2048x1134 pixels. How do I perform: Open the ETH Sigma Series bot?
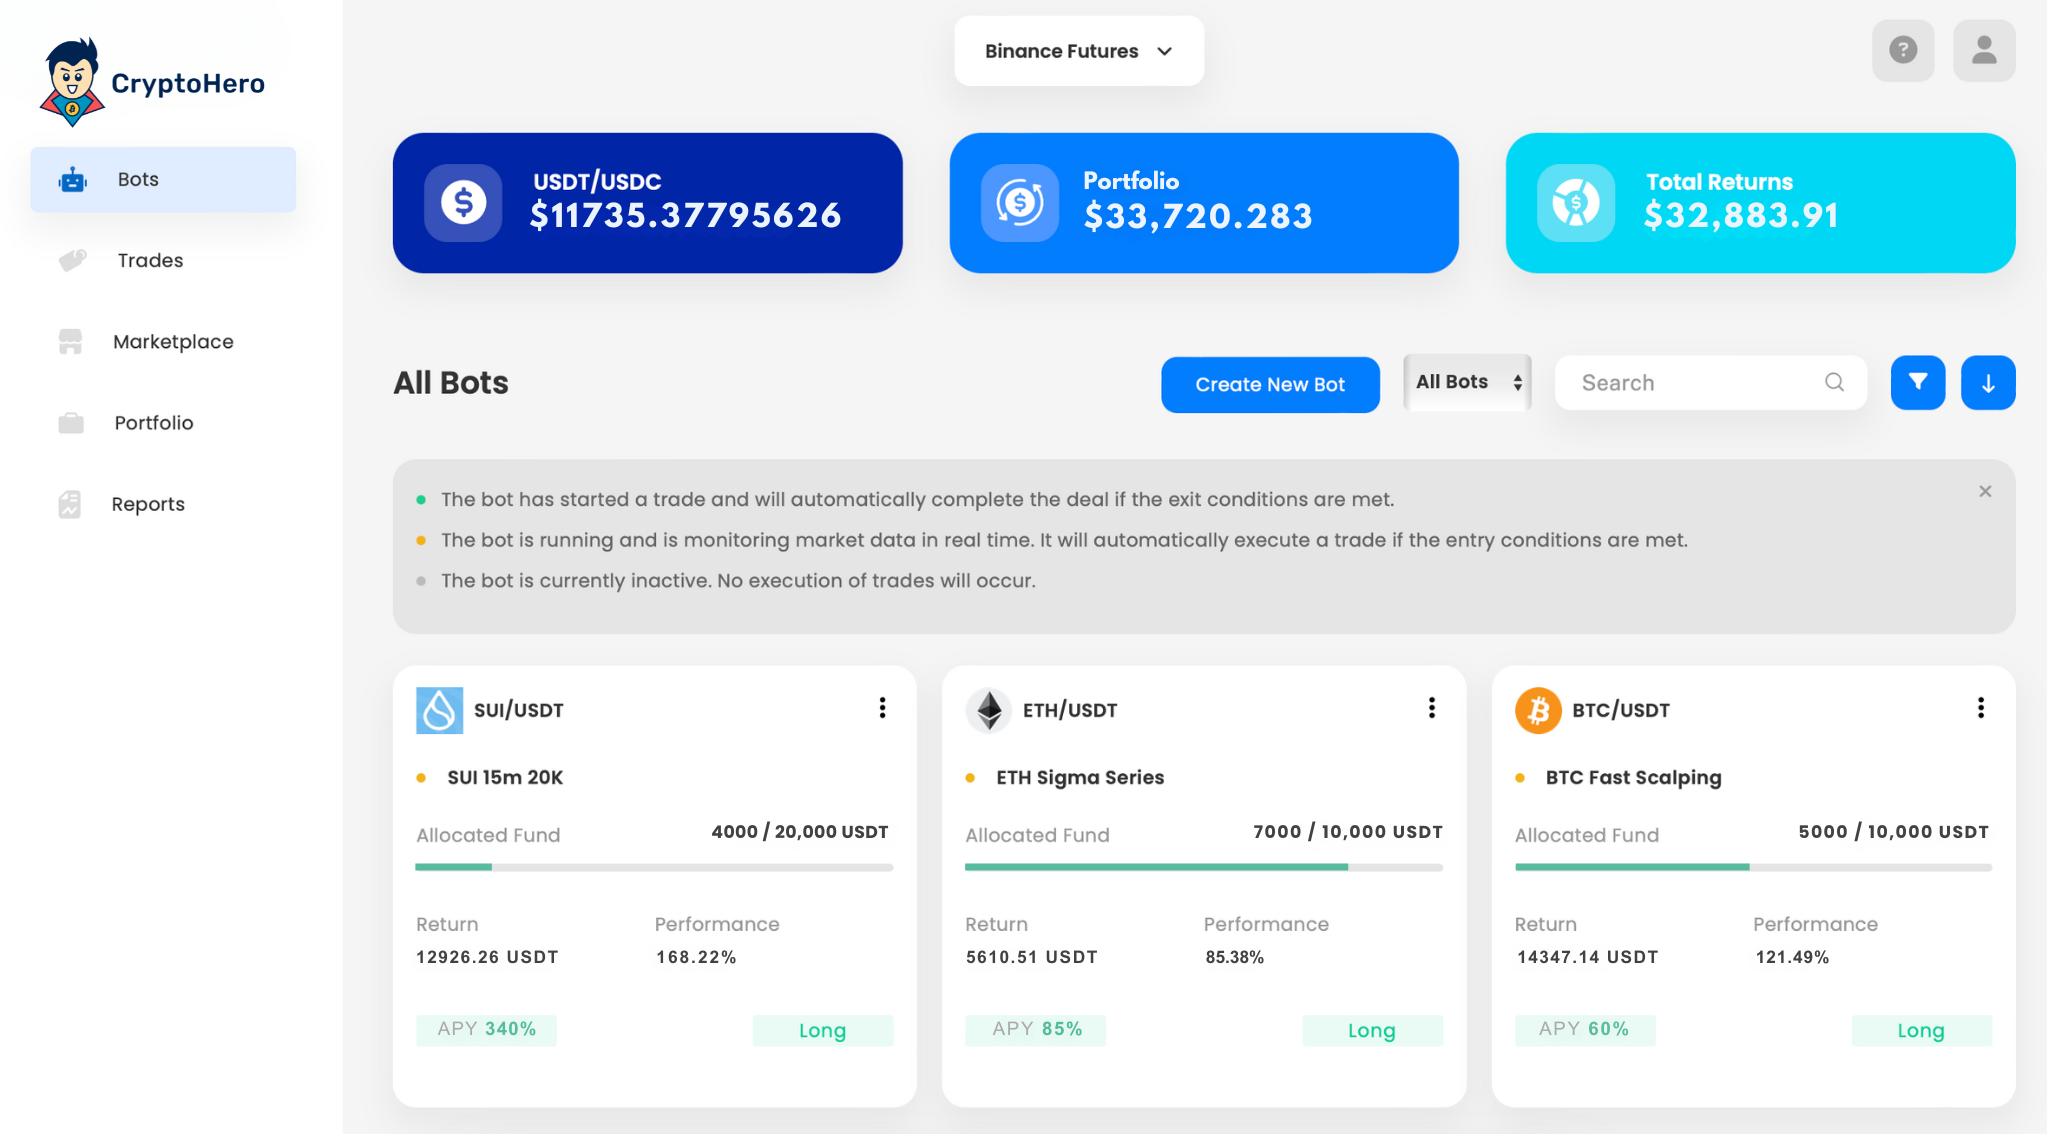point(1080,777)
